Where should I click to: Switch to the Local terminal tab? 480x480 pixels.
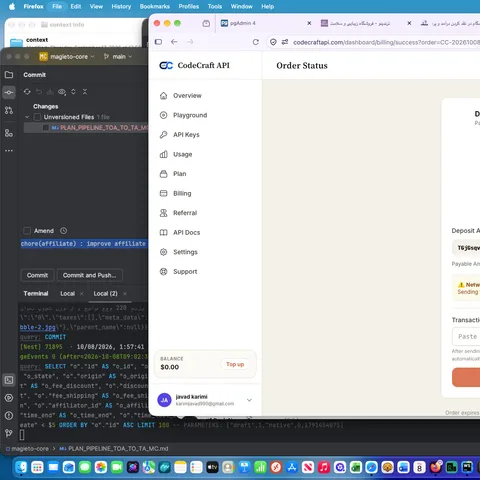67,294
